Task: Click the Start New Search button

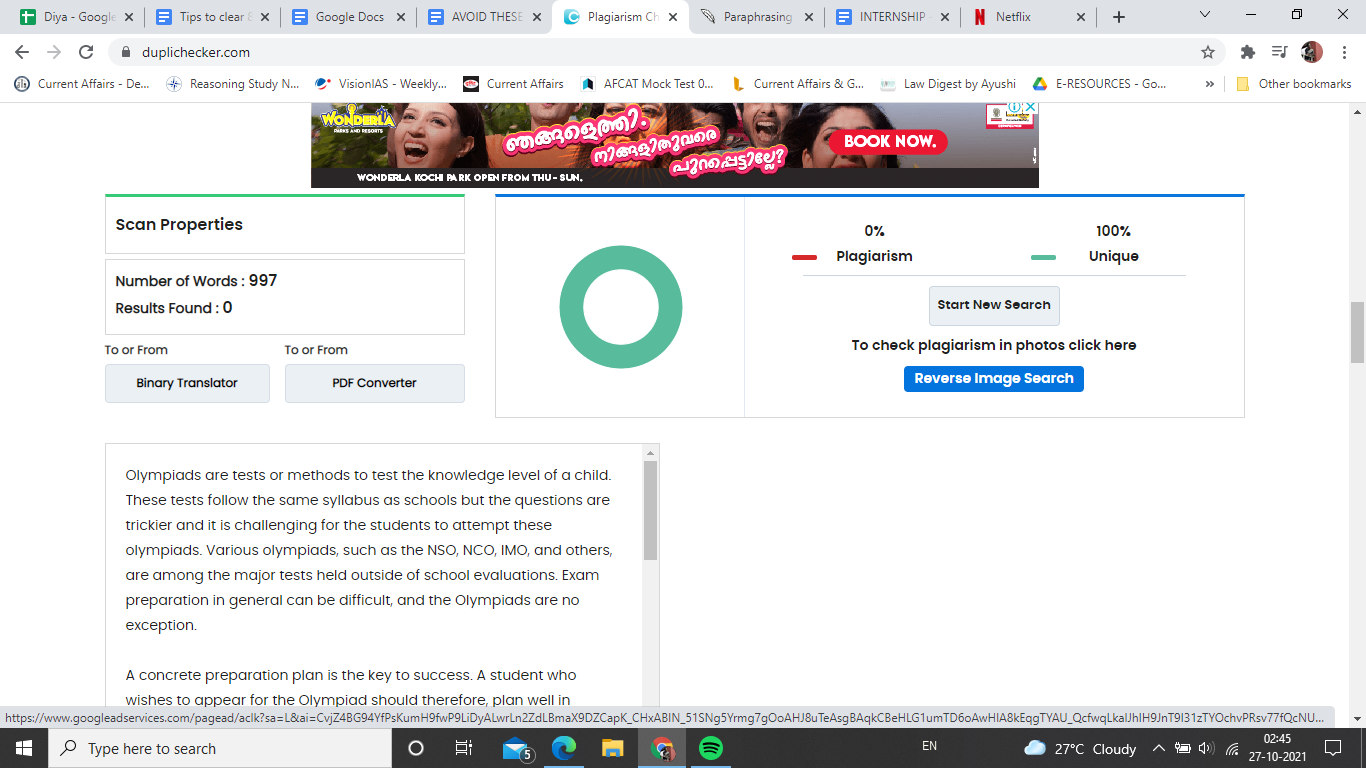Action: click(994, 305)
